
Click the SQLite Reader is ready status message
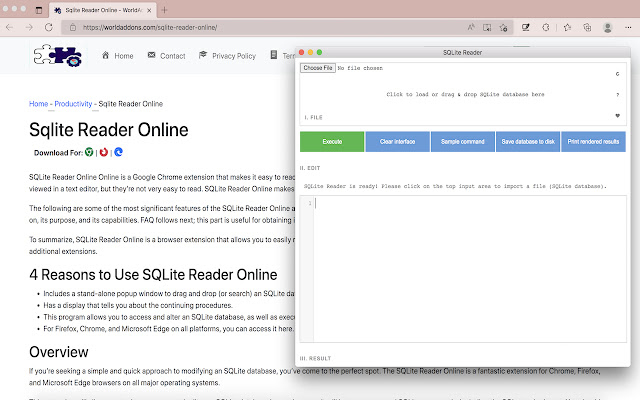click(455, 186)
